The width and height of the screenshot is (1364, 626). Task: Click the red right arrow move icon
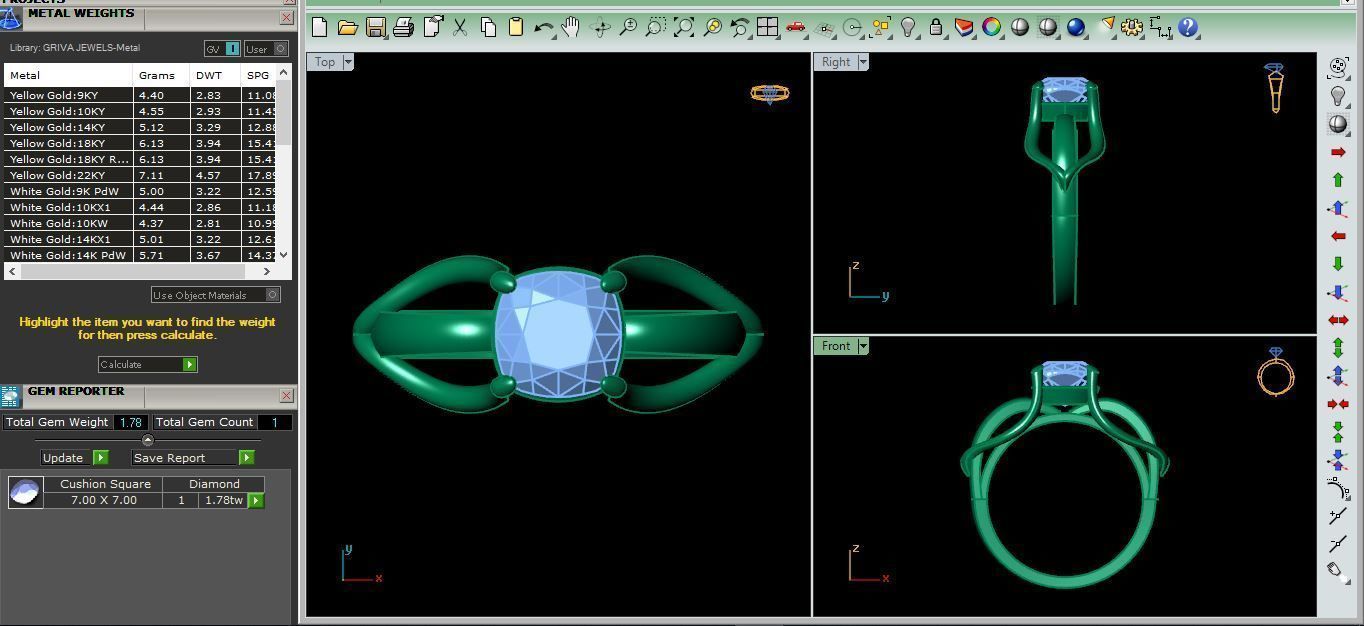[x=1338, y=152]
